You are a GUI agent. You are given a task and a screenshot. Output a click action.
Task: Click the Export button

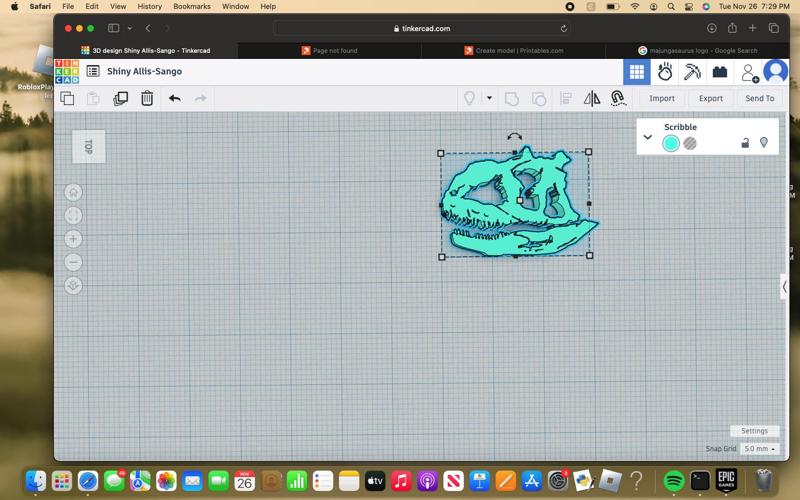[711, 98]
